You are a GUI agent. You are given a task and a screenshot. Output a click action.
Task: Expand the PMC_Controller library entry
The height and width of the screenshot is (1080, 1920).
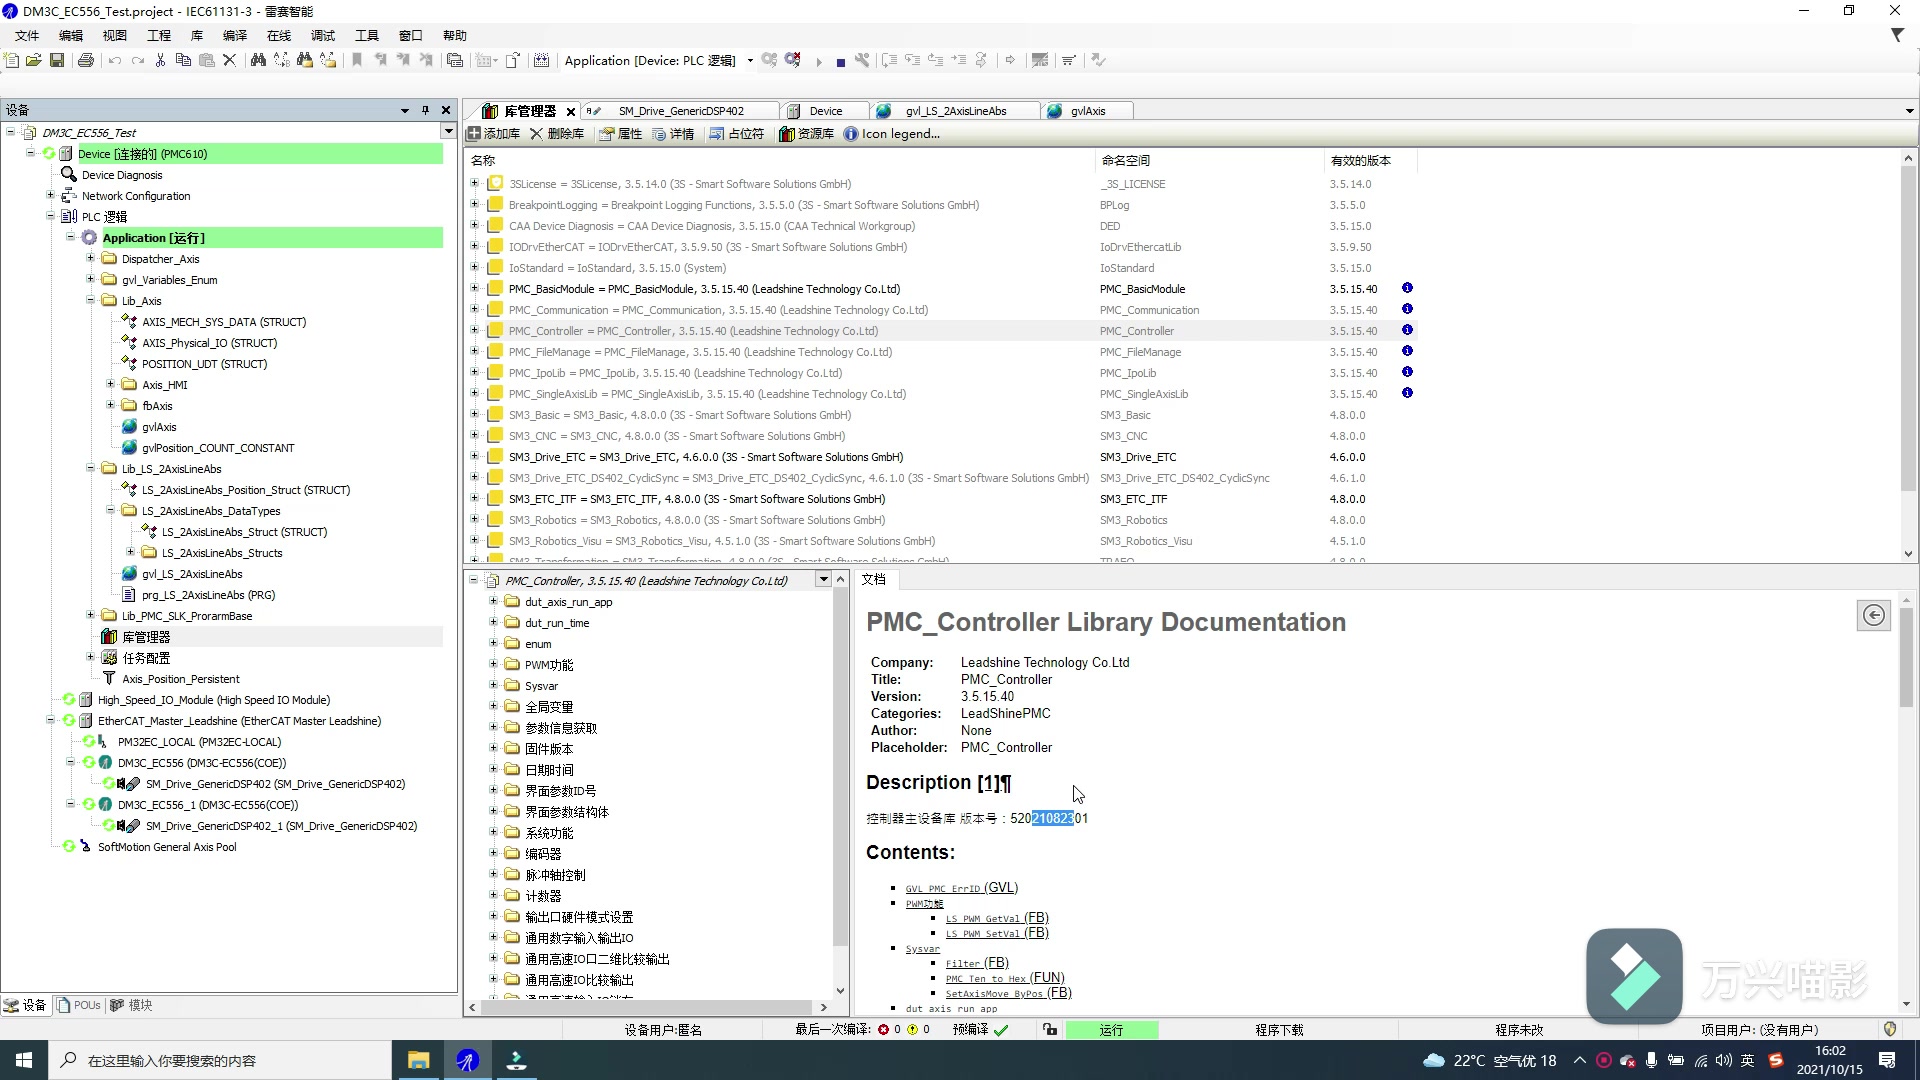tap(477, 330)
